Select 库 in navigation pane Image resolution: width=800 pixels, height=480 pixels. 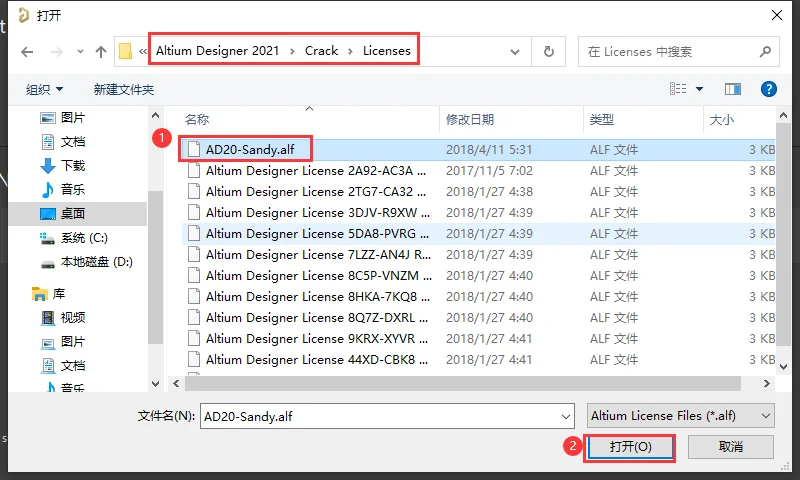[x=48, y=294]
